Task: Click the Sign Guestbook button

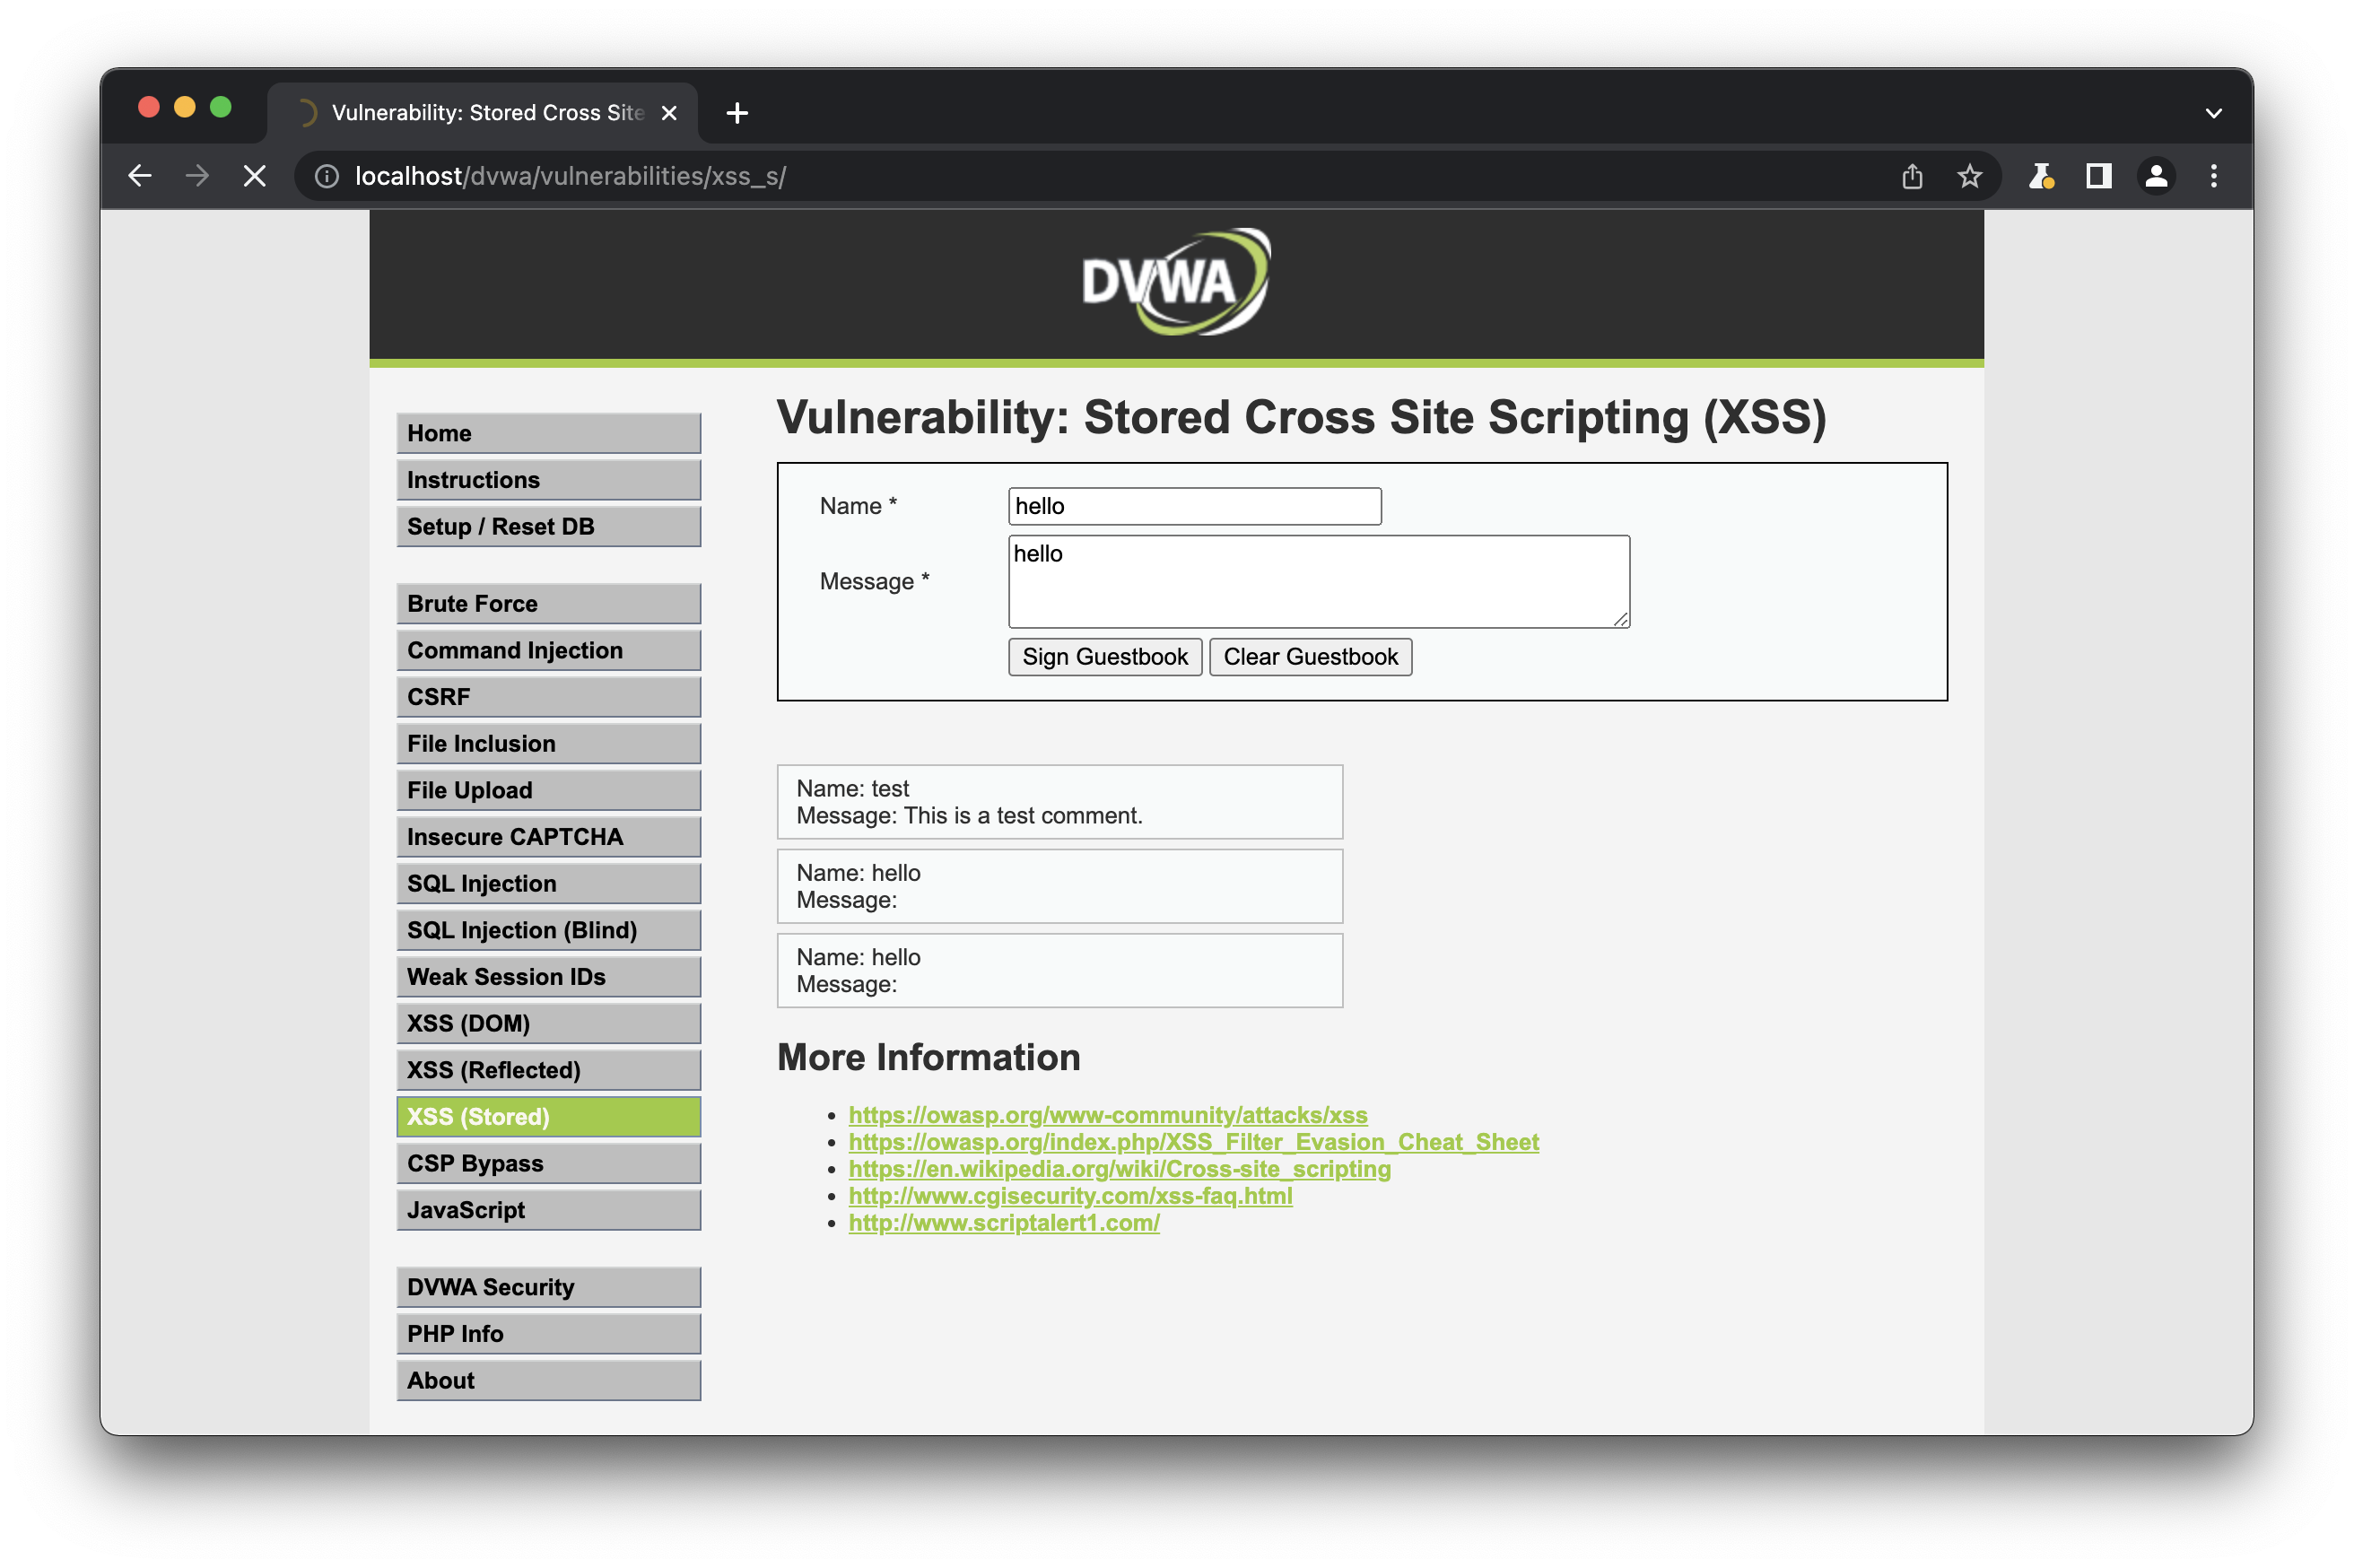Action: point(1104,657)
